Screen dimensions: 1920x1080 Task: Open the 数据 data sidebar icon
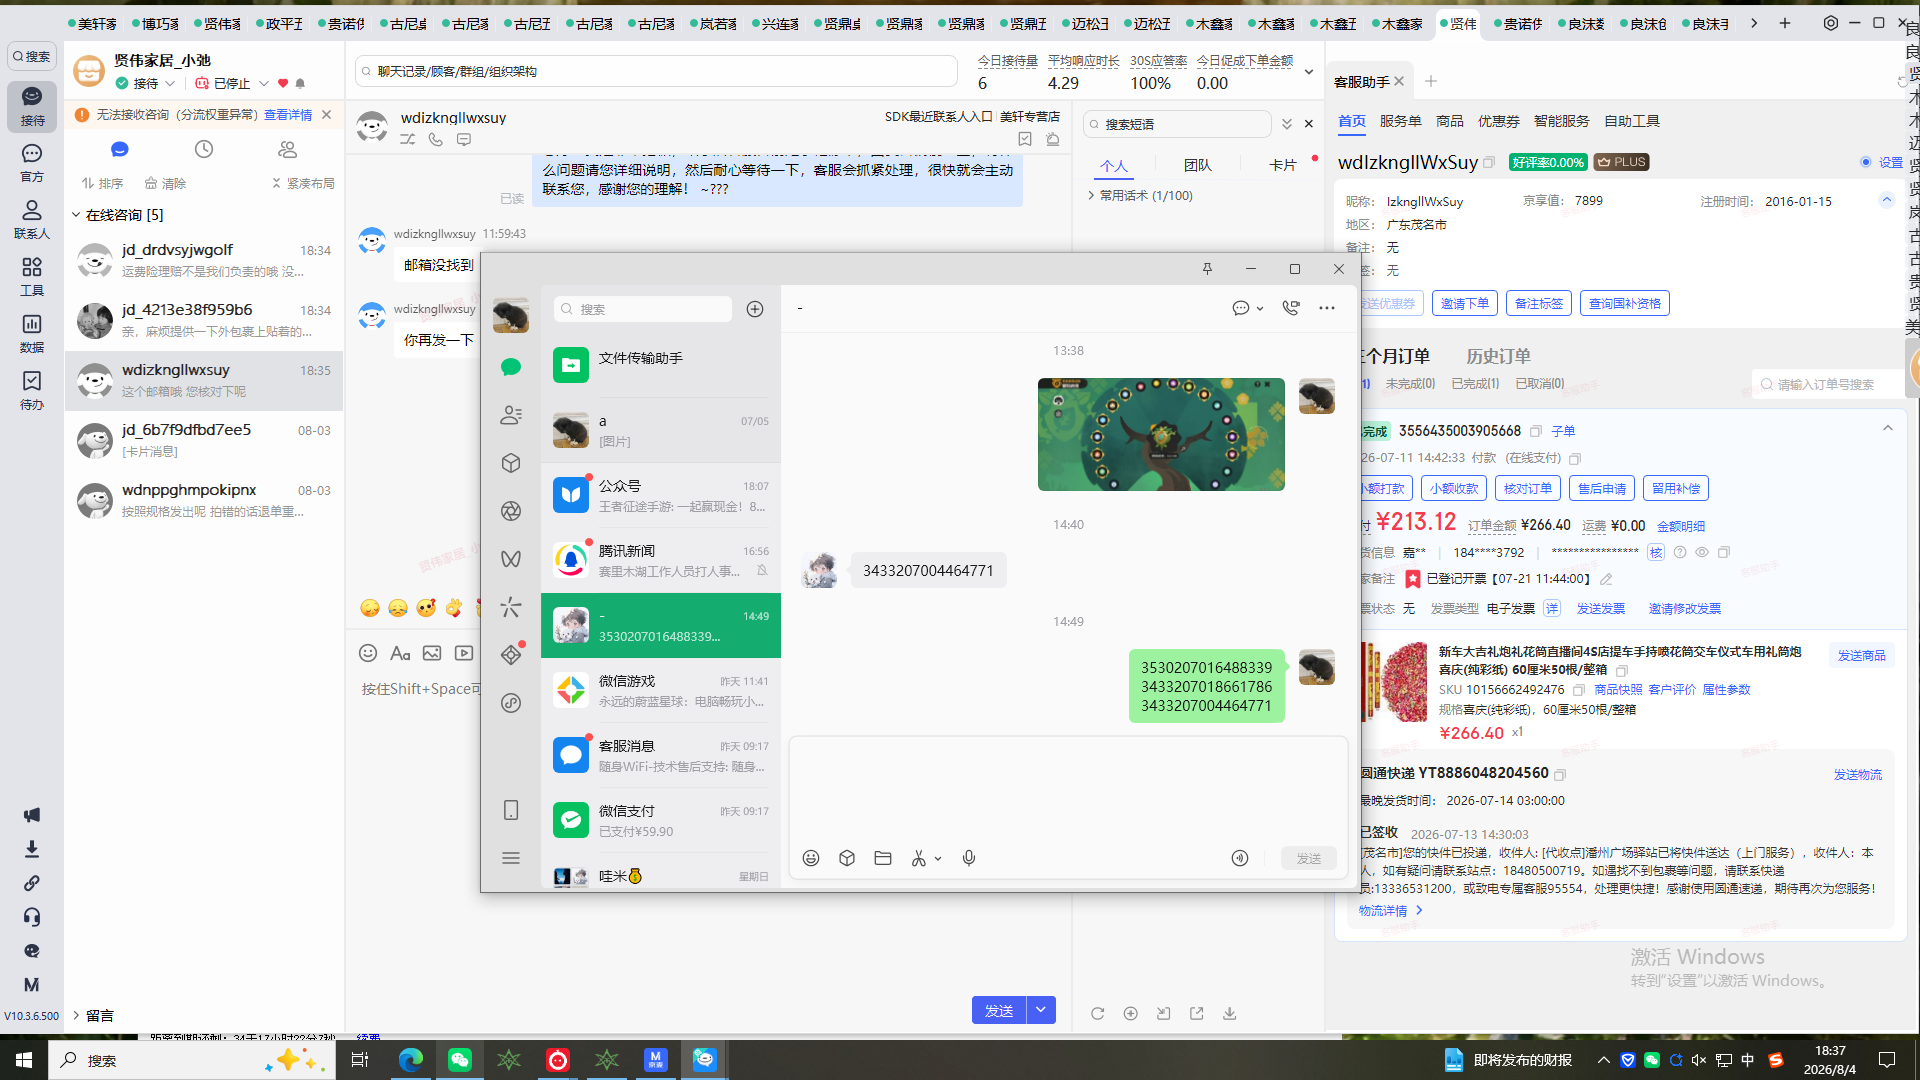(x=32, y=333)
